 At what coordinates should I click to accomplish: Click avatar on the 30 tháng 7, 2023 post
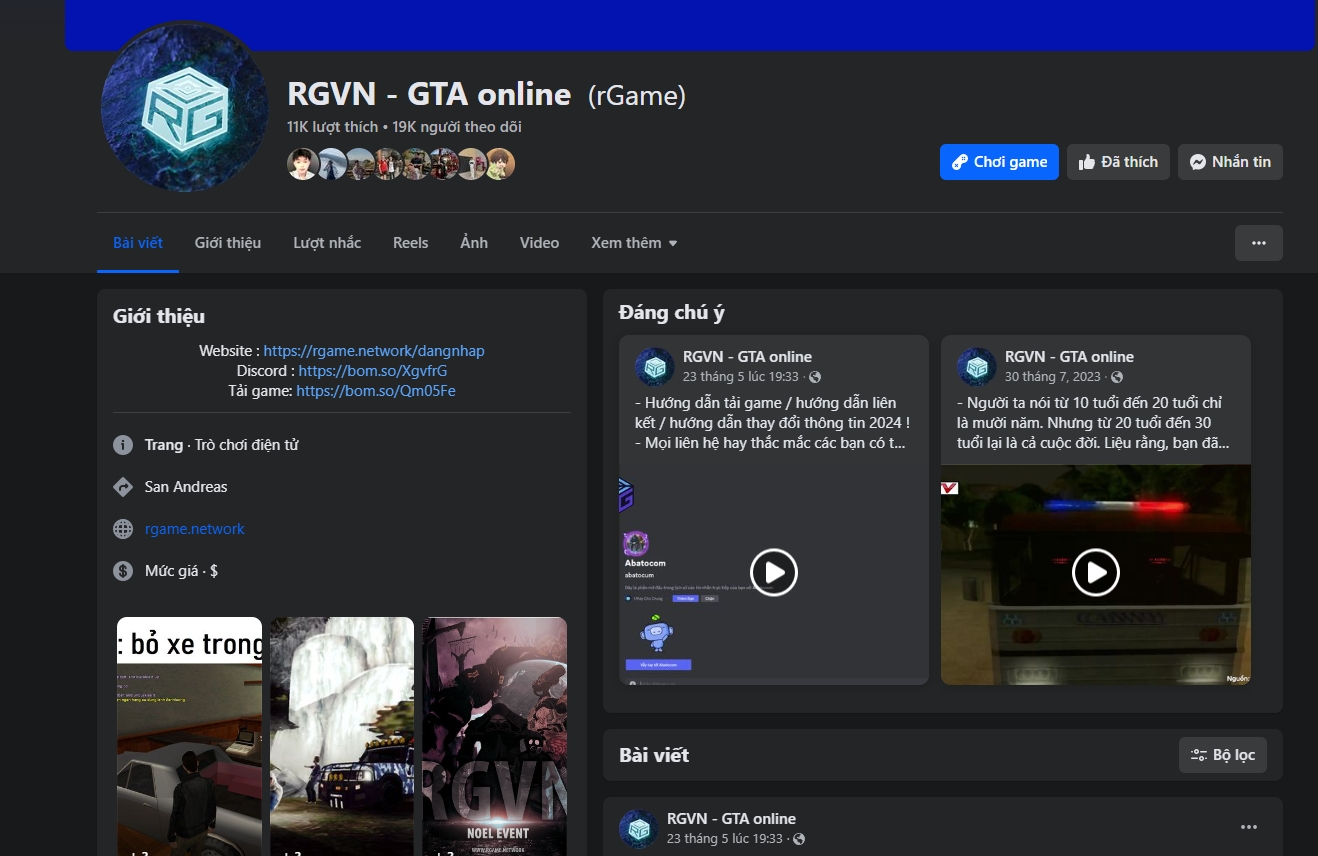click(977, 367)
